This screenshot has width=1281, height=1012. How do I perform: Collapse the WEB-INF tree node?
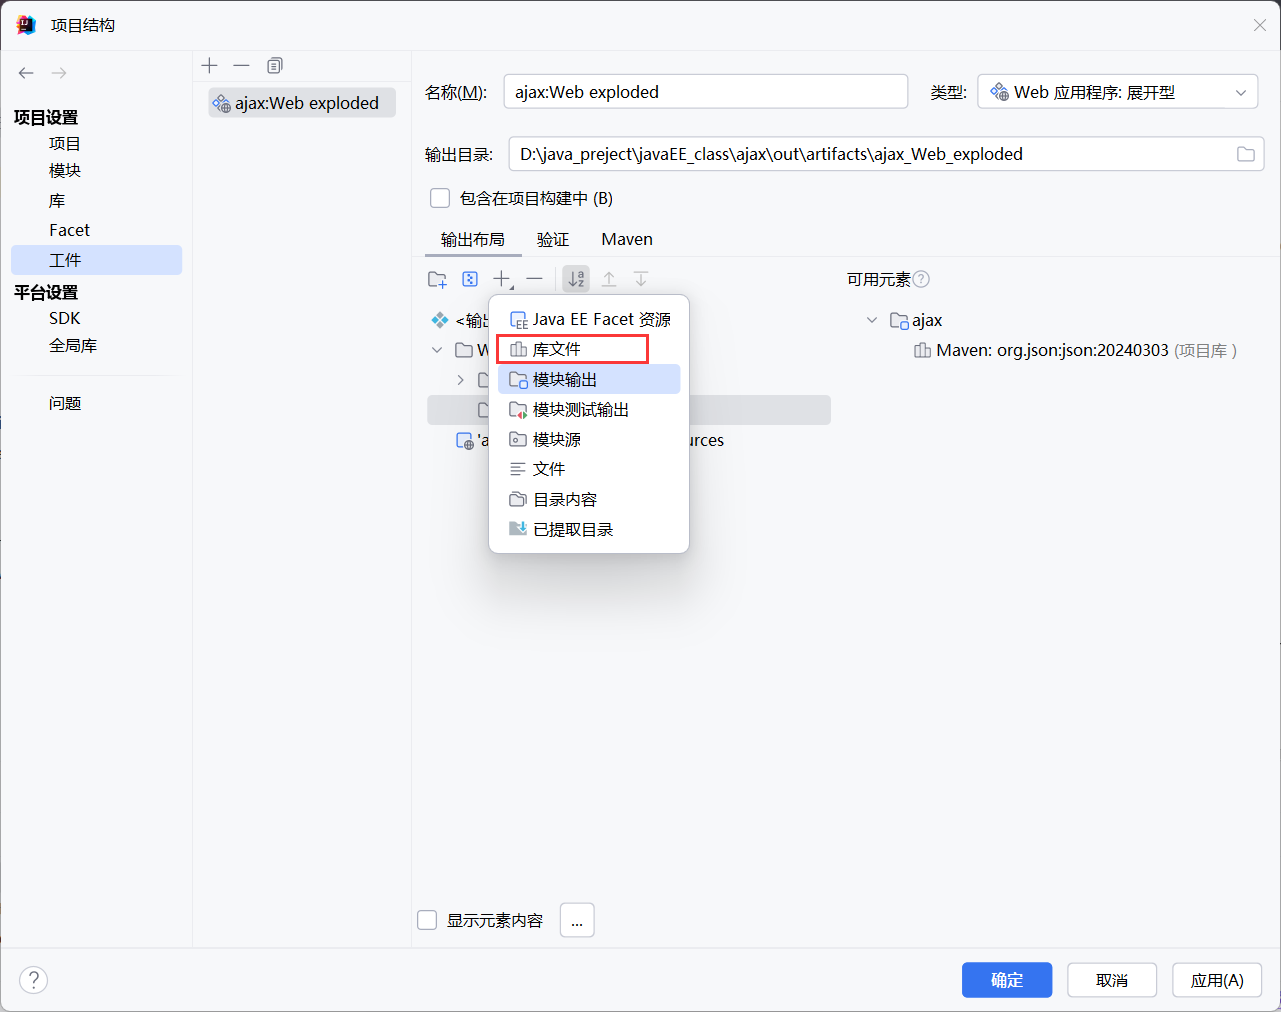(437, 350)
